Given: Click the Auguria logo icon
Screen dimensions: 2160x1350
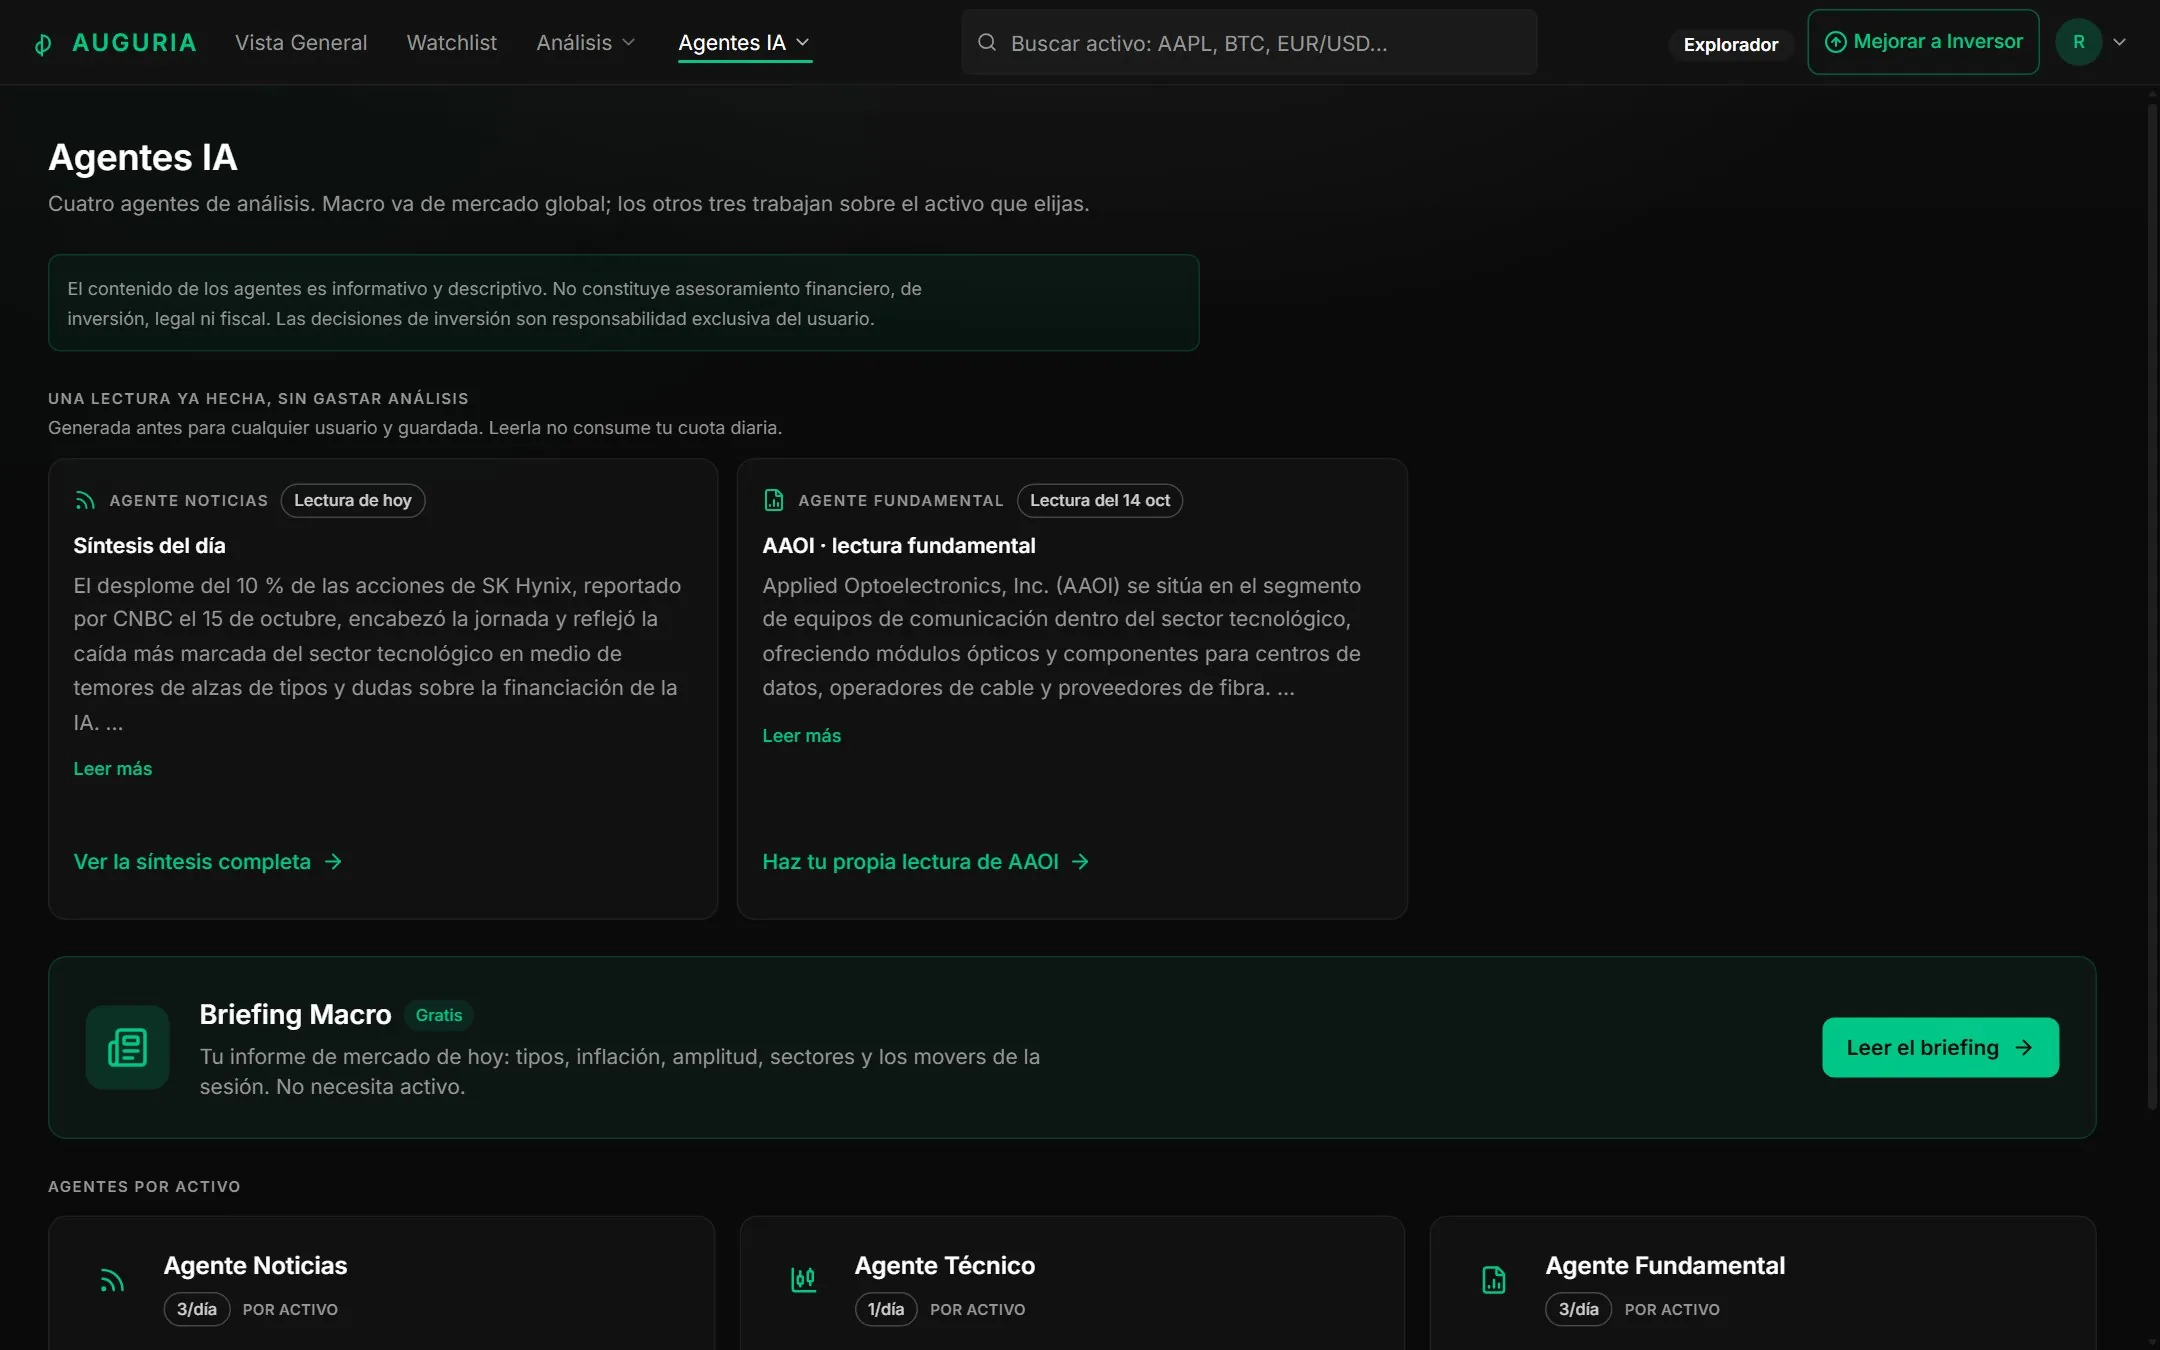Looking at the screenshot, I should point(43,44).
